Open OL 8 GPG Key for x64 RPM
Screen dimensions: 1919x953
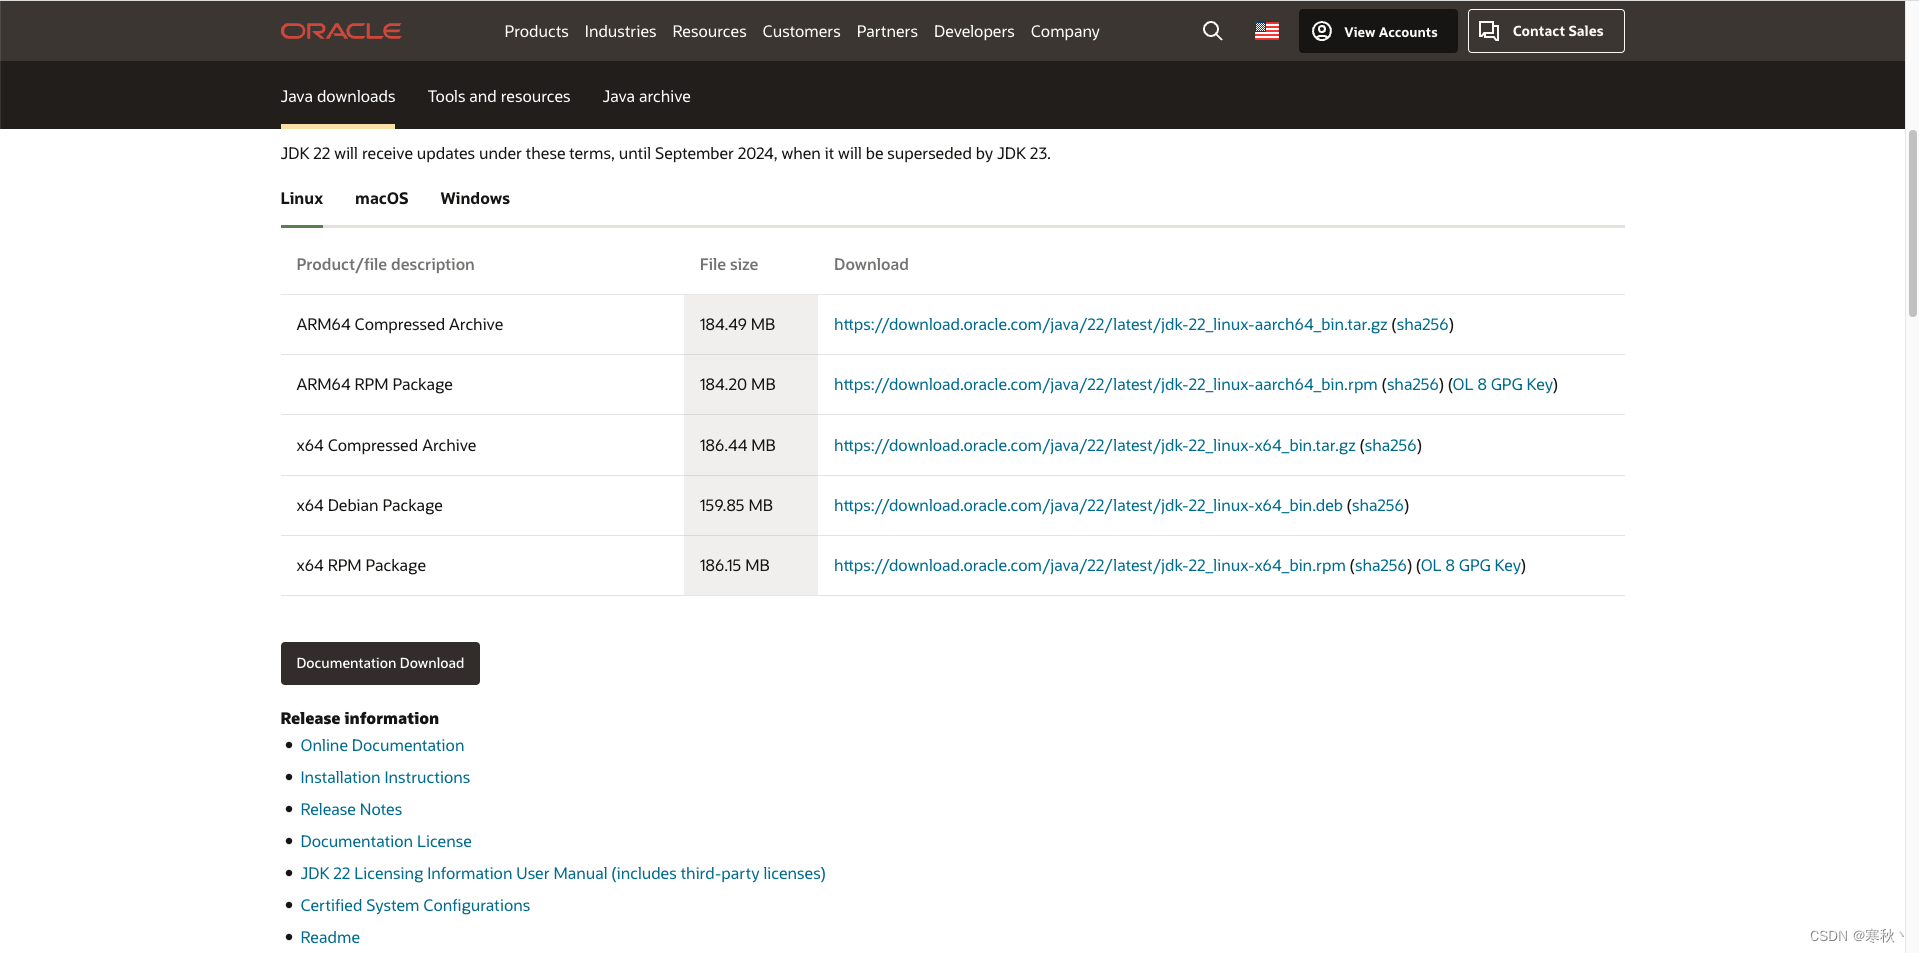[x=1471, y=565]
